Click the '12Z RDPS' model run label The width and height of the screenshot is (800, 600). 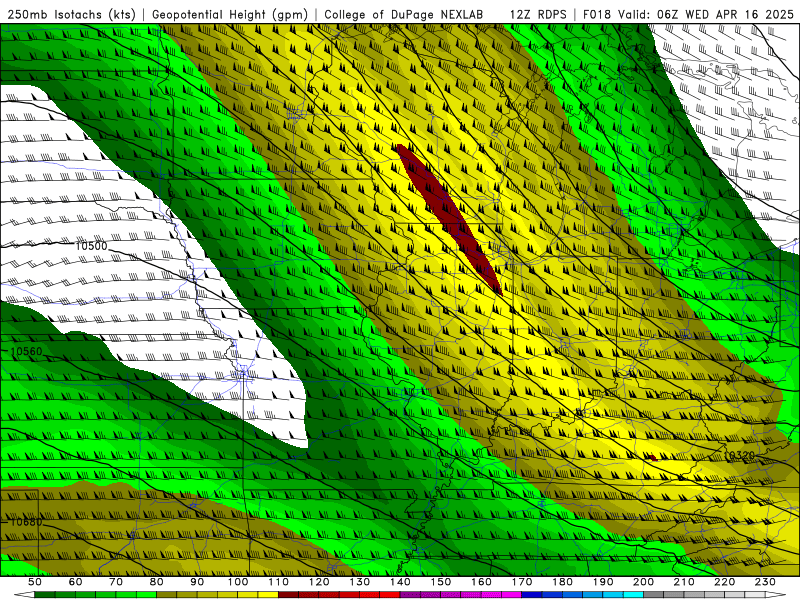click(538, 14)
